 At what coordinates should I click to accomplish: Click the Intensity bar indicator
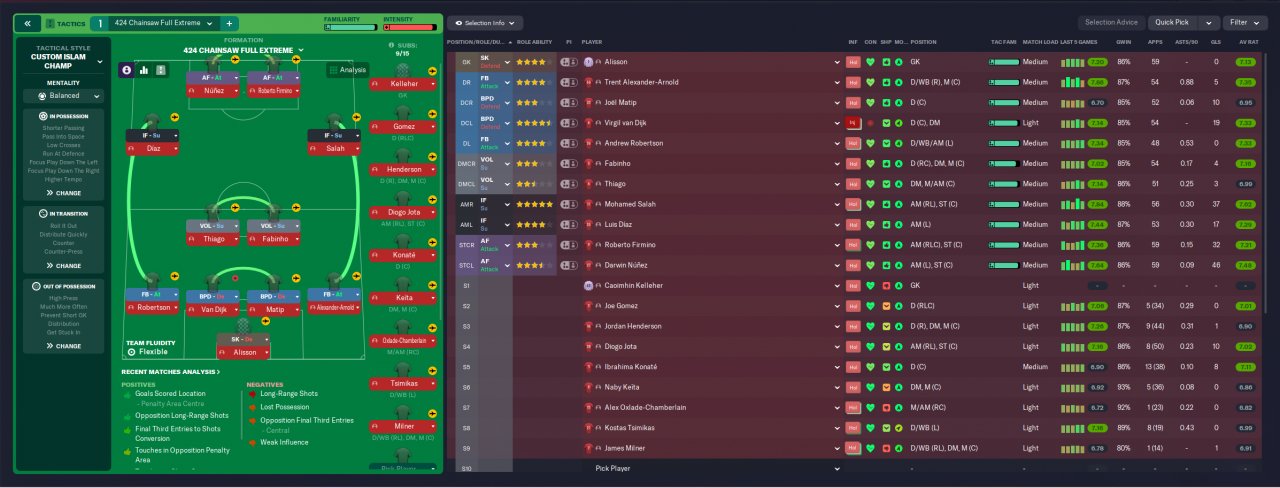(409, 27)
